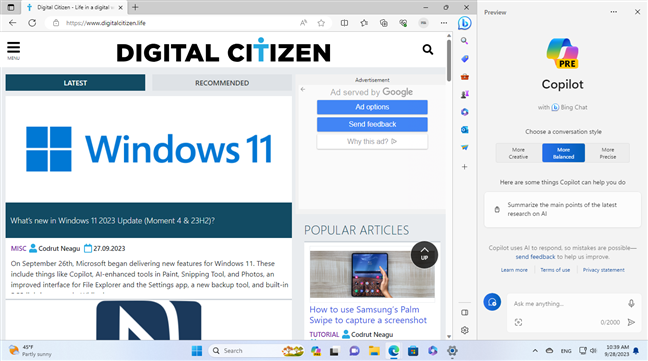
Task: Open Copilot from Windows taskbar
Action: point(316,351)
